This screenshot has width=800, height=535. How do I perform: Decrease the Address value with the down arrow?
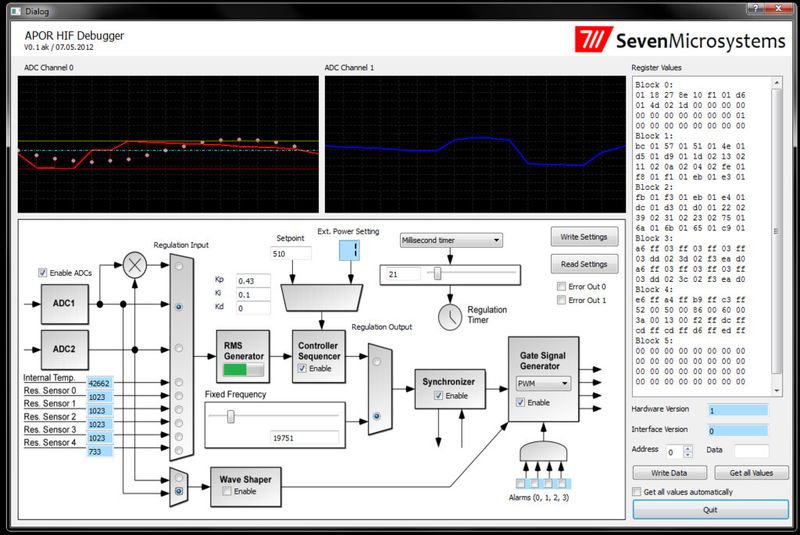pos(688,454)
